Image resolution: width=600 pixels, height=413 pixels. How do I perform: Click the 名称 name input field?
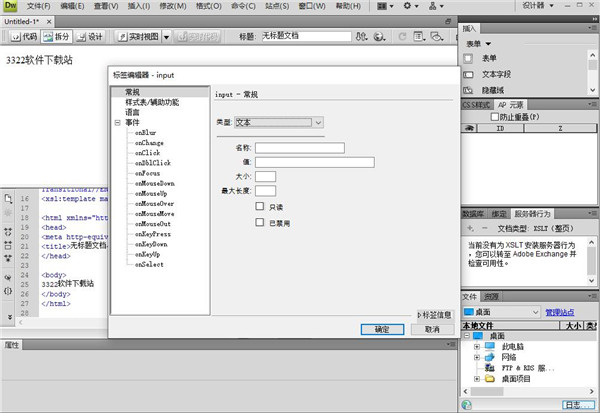point(299,147)
